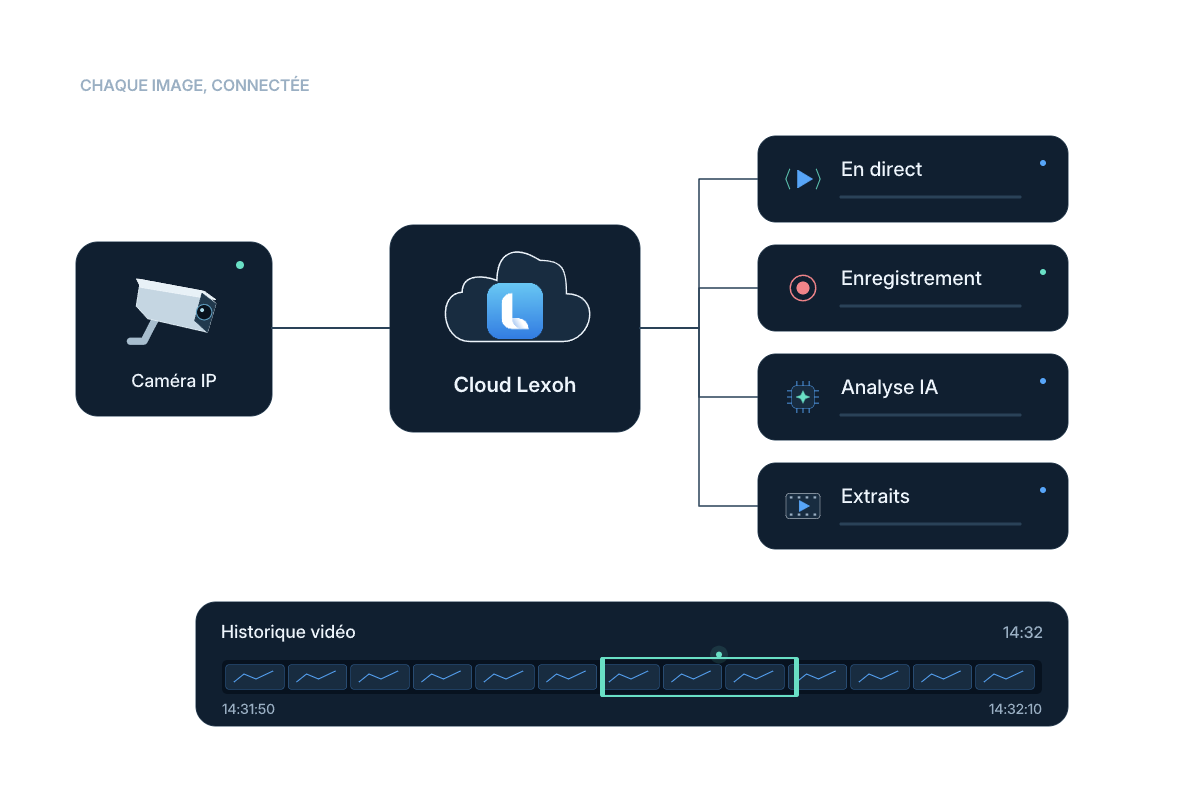1200x800 pixels.
Task: Select the last thumbnail in the video timeline
Action: tap(1005, 677)
